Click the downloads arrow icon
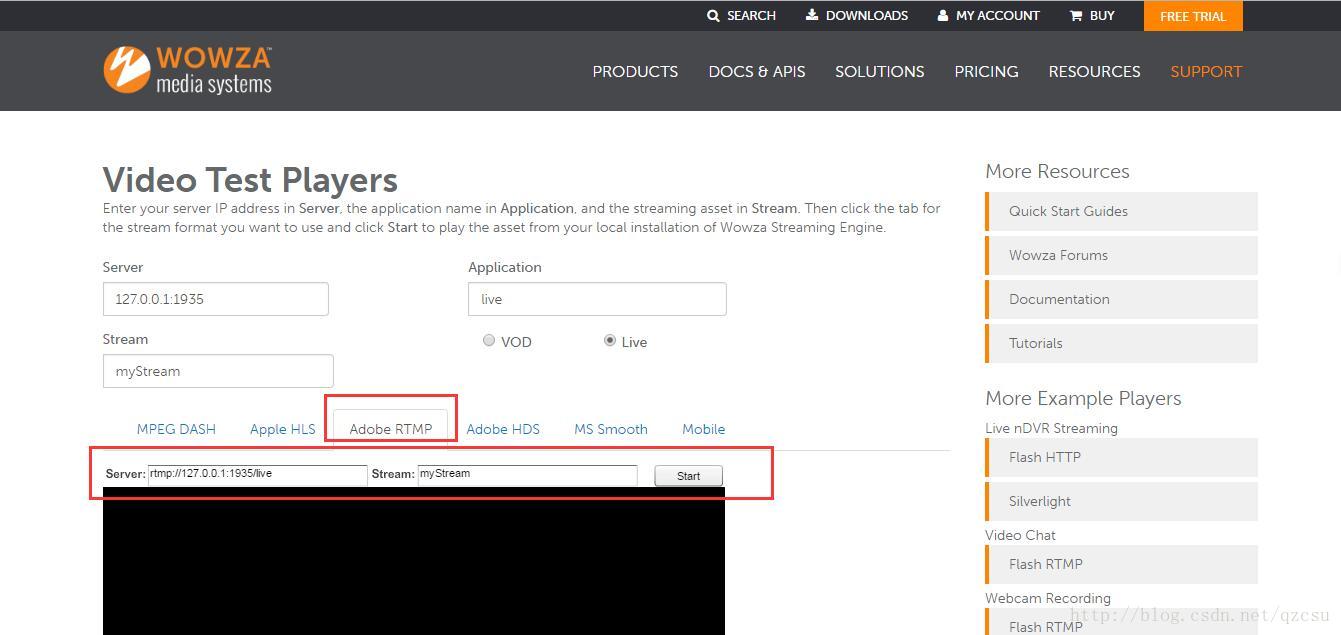Viewport: 1341px width, 635px height. pos(812,15)
